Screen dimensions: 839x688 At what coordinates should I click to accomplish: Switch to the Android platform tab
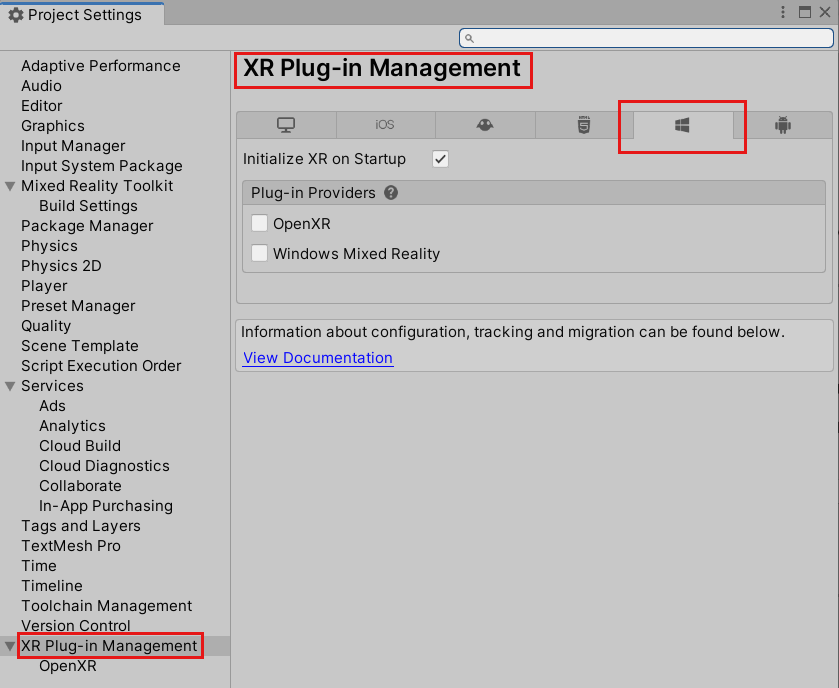click(782, 124)
